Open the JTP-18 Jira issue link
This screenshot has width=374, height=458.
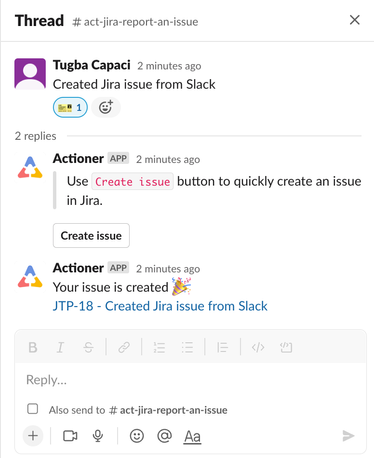pyautogui.click(x=160, y=306)
